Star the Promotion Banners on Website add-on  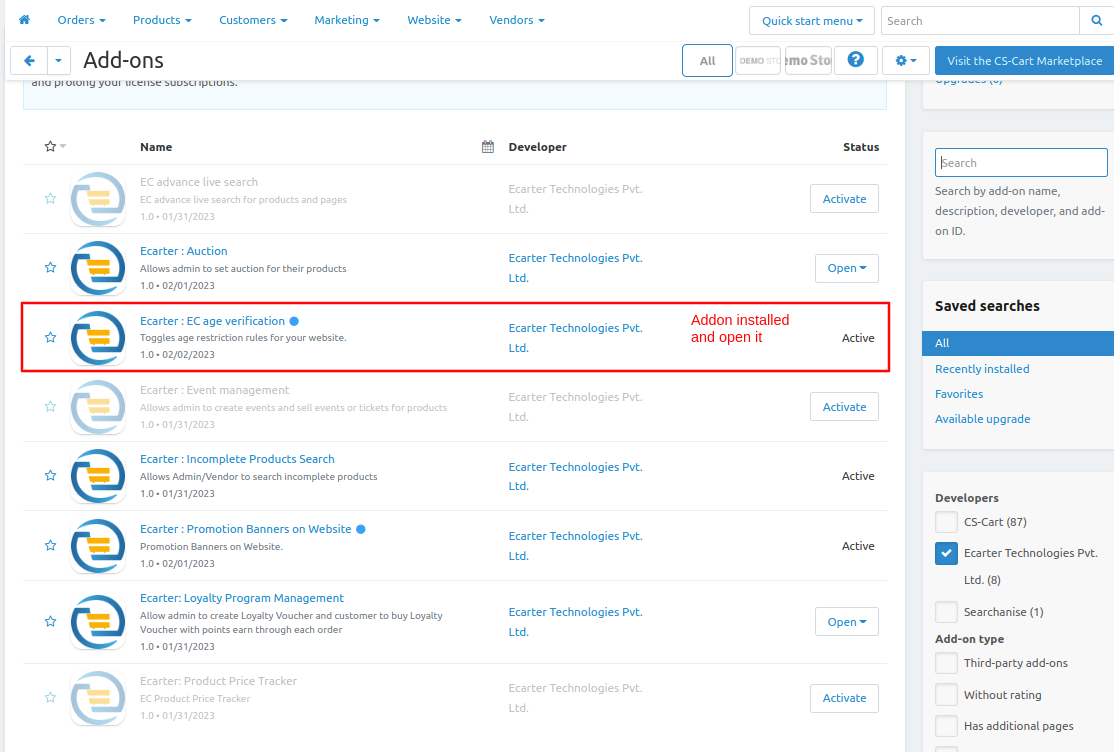[50, 545]
